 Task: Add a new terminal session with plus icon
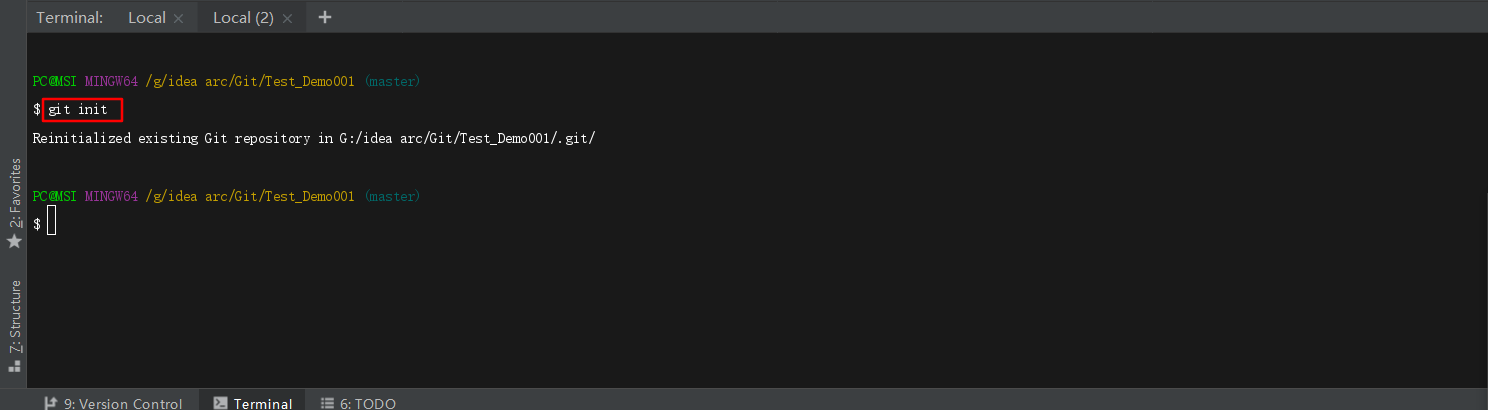[324, 17]
